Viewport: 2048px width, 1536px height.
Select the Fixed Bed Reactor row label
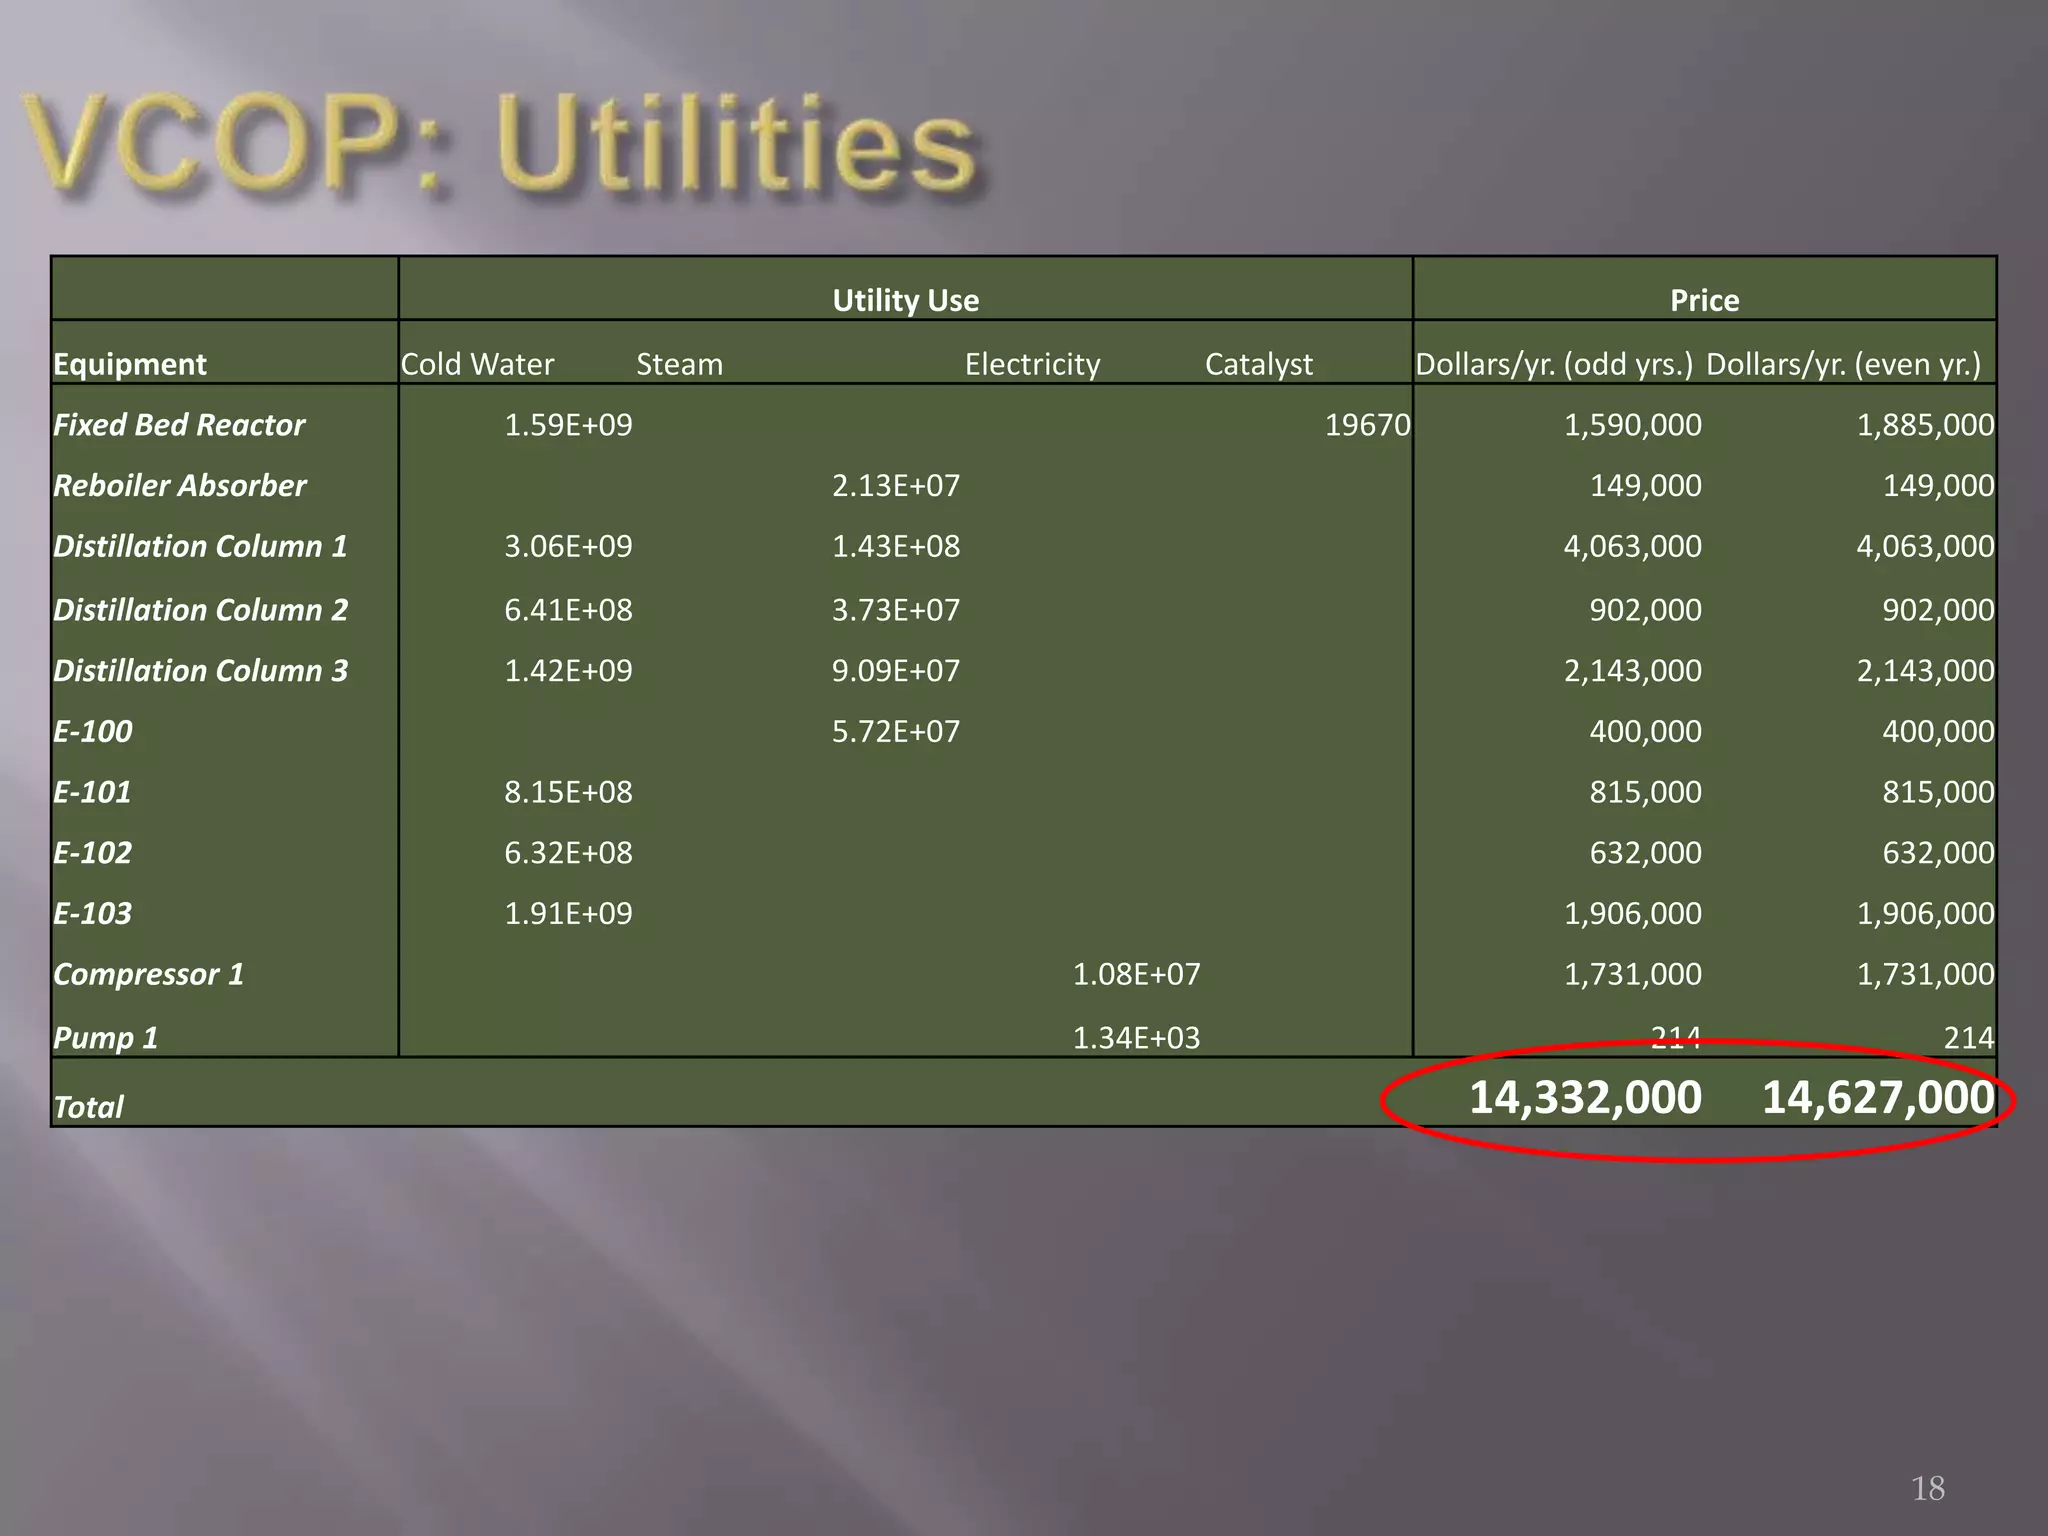point(179,425)
